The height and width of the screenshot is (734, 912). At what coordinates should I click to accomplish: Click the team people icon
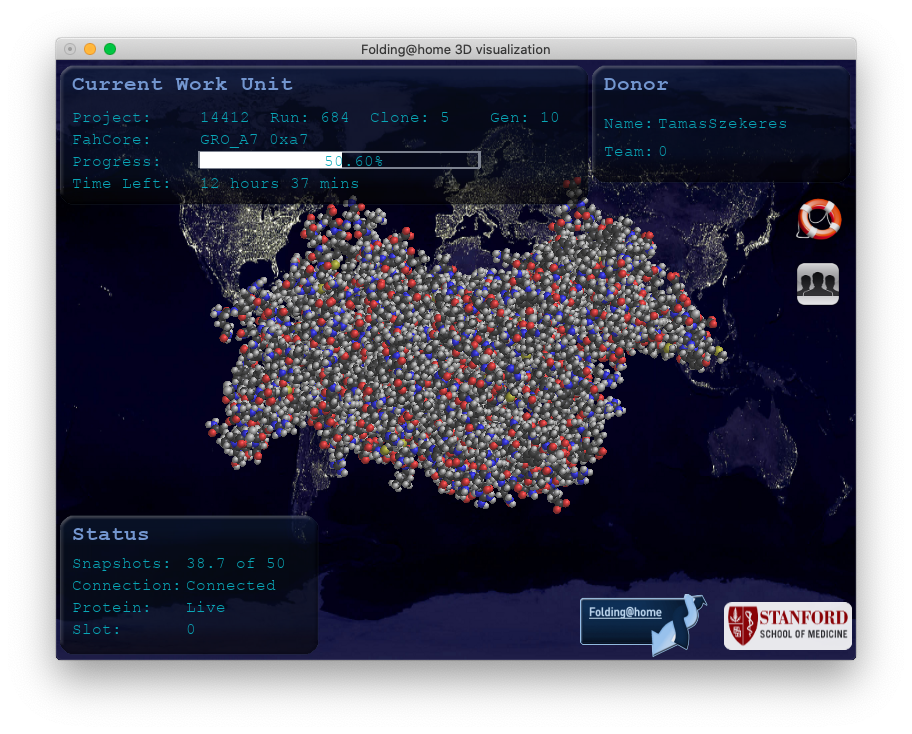818,284
